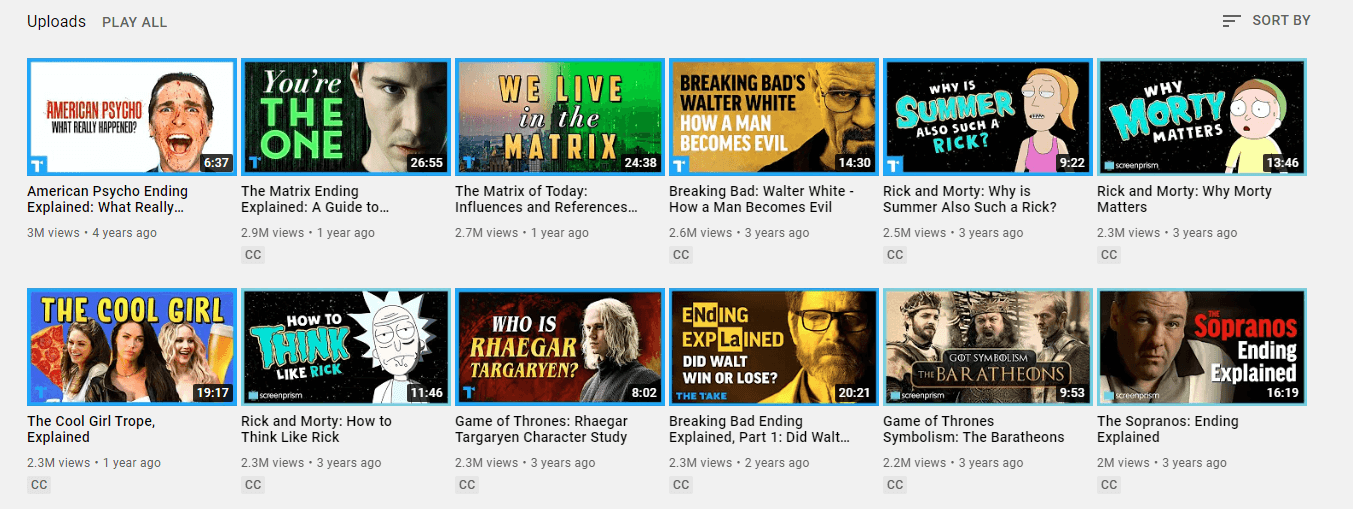Click the 26:55 duration badge
Screen dimensions: 1353x509
[x=426, y=163]
